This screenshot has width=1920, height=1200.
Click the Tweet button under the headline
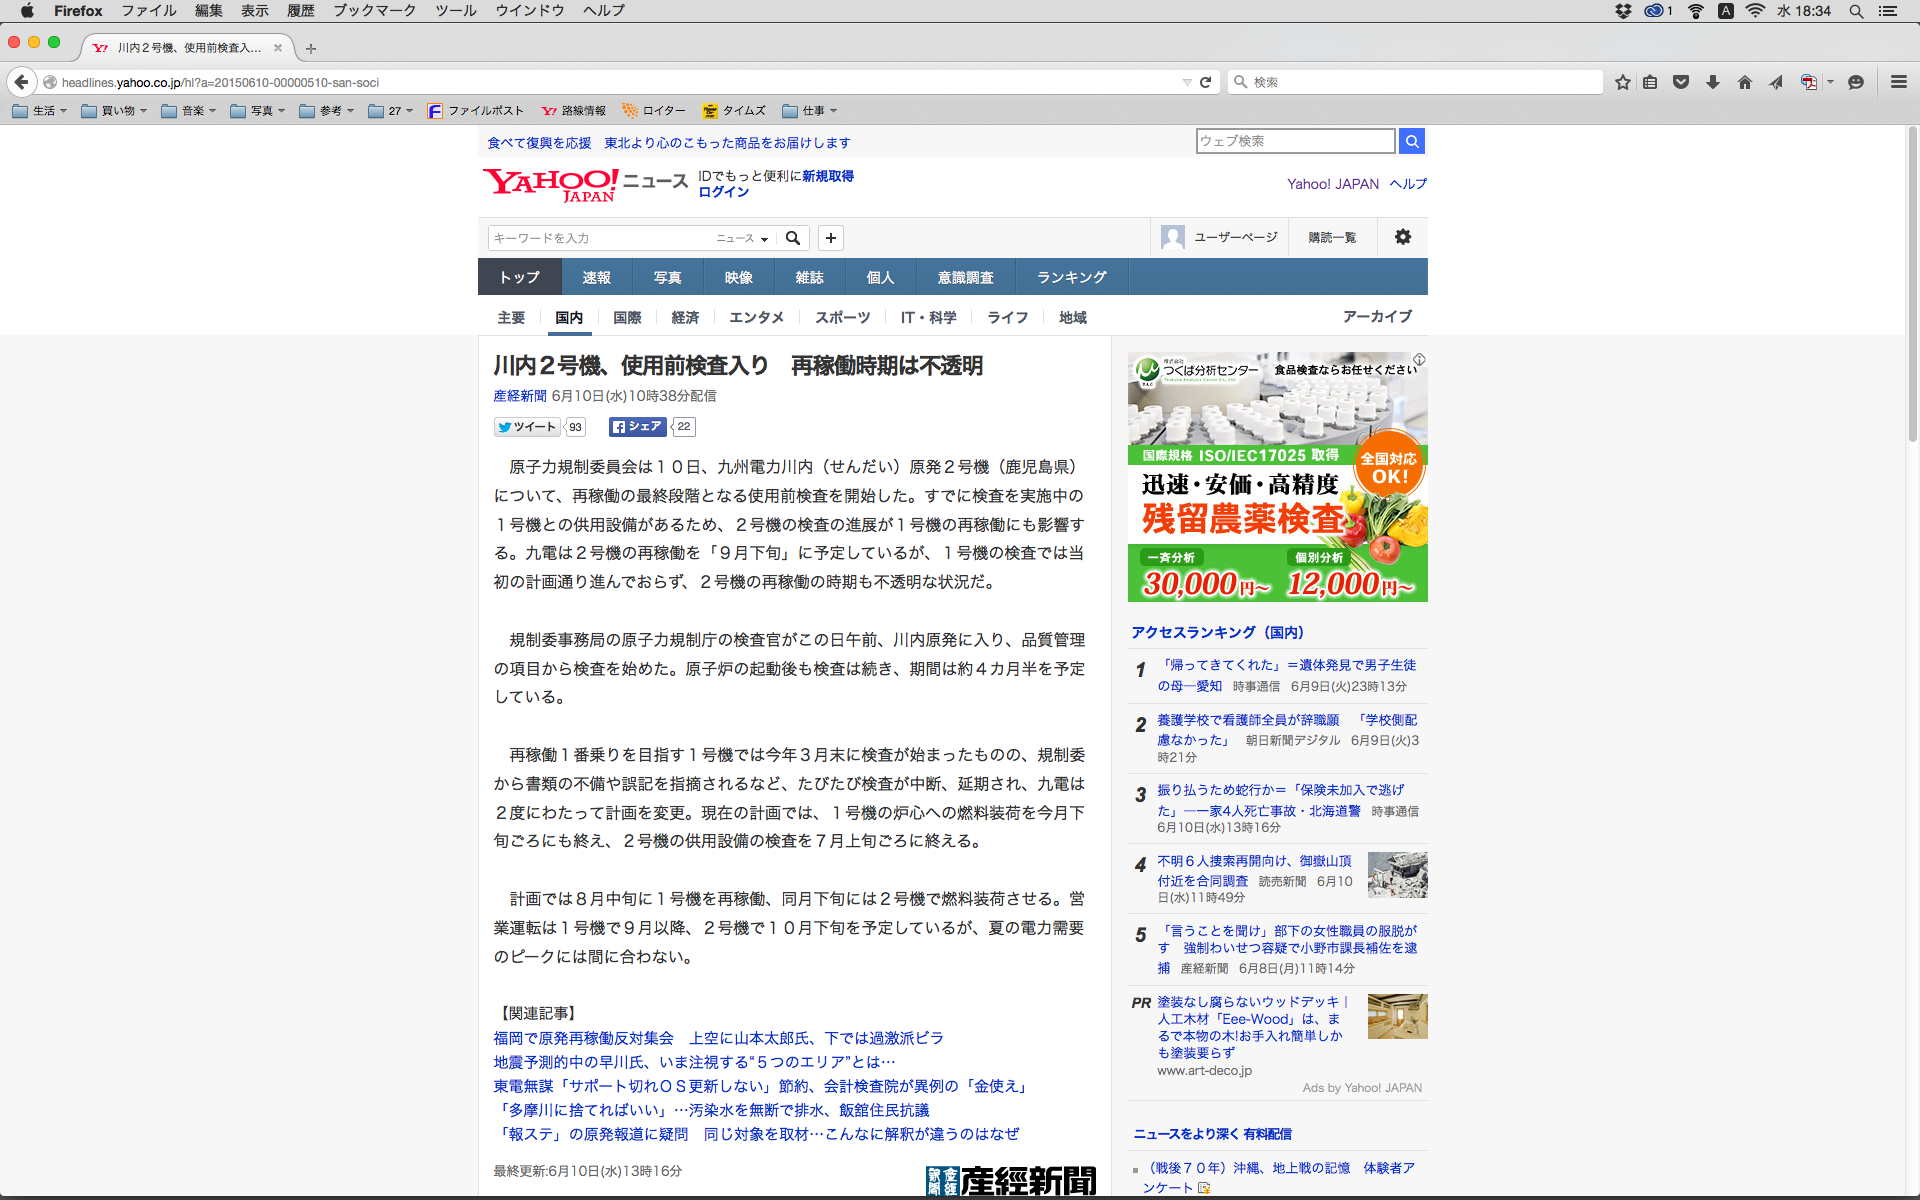[527, 427]
